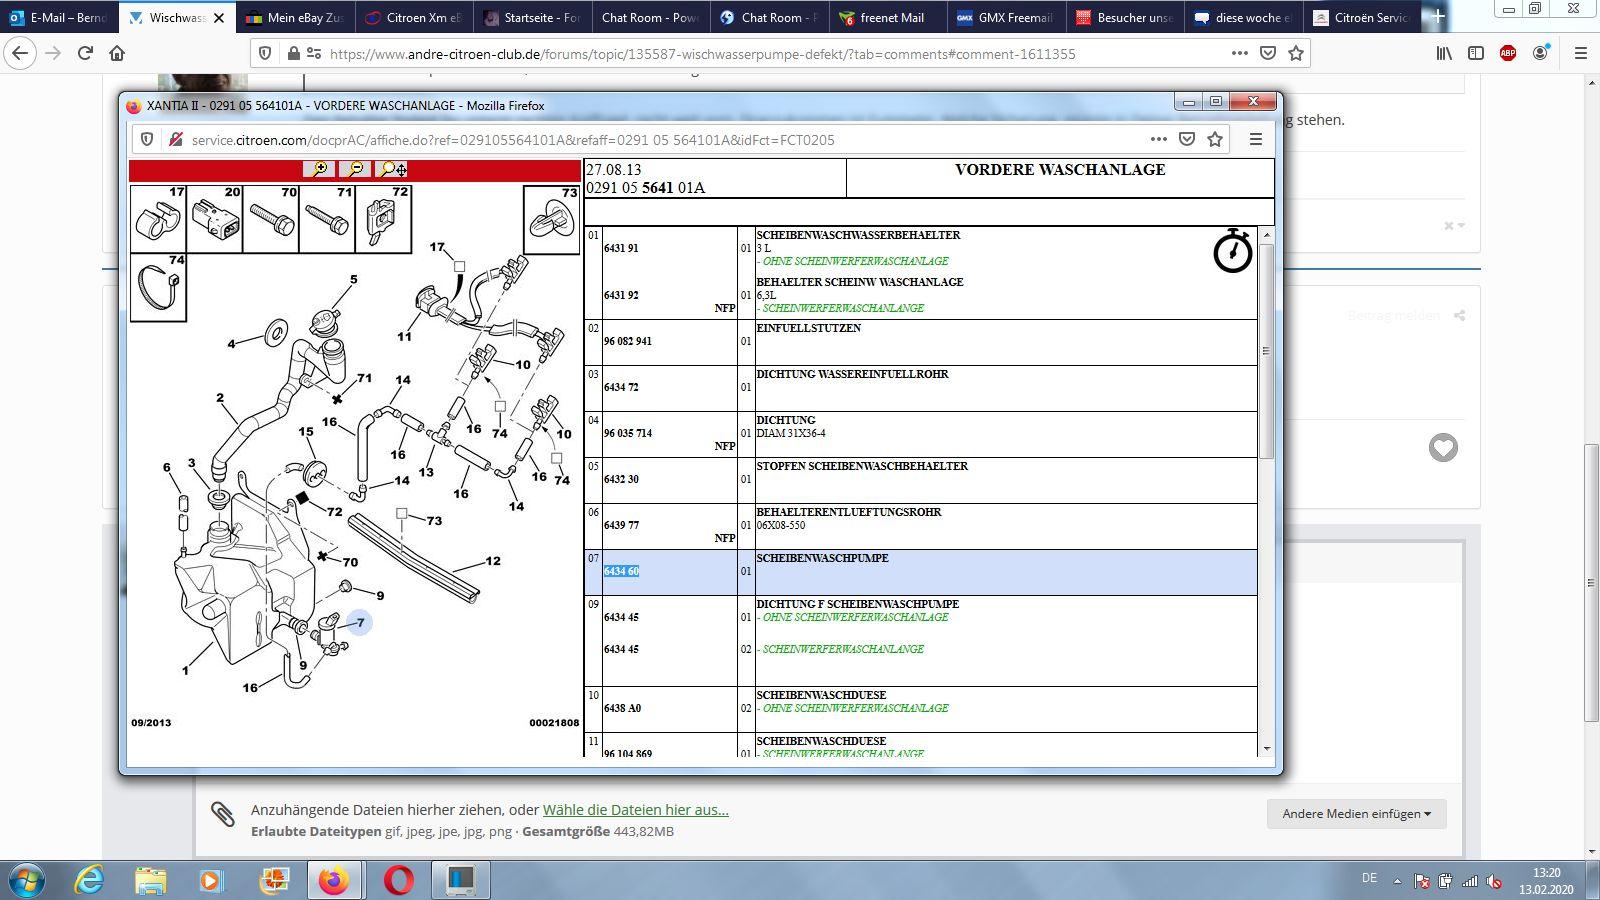Open rivet thumbnail number 73

pyautogui.click(x=551, y=220)
